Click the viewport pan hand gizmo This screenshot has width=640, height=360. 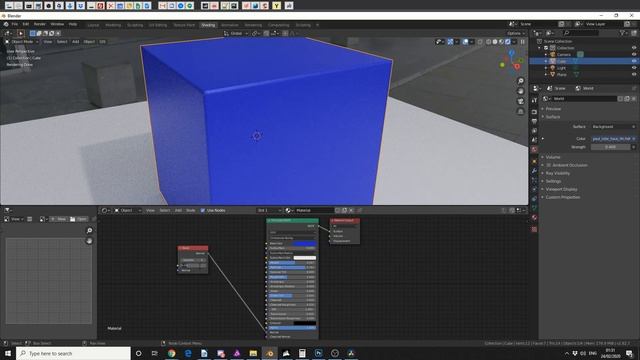[x=520, y=91]
